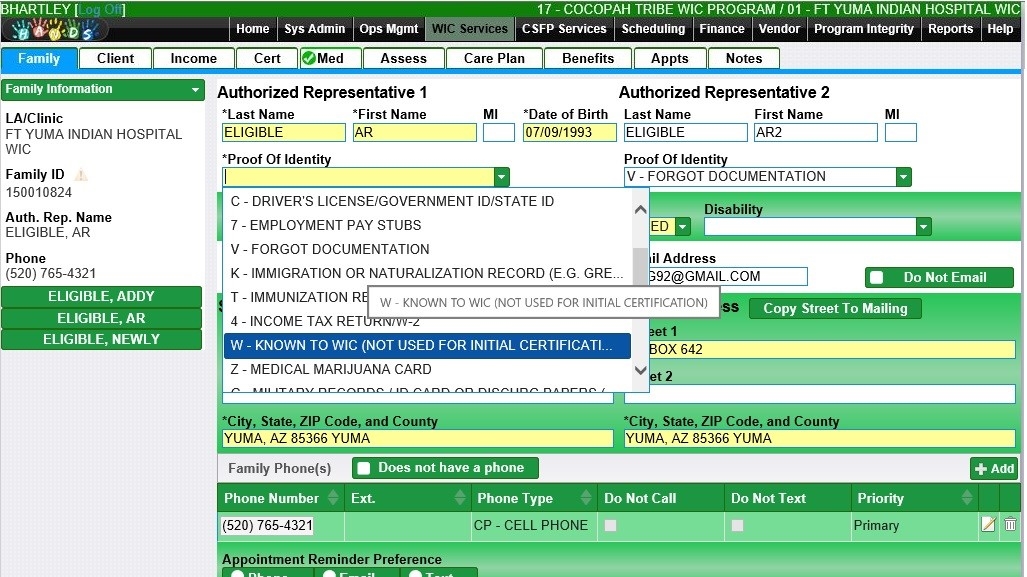
Task: Open the Disability dropdown
Action: 924,227
